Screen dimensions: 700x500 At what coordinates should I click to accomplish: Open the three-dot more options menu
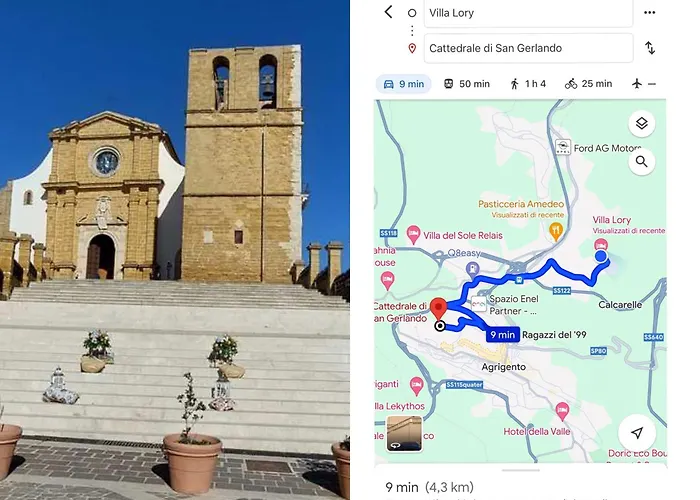[x=650, y=12]
